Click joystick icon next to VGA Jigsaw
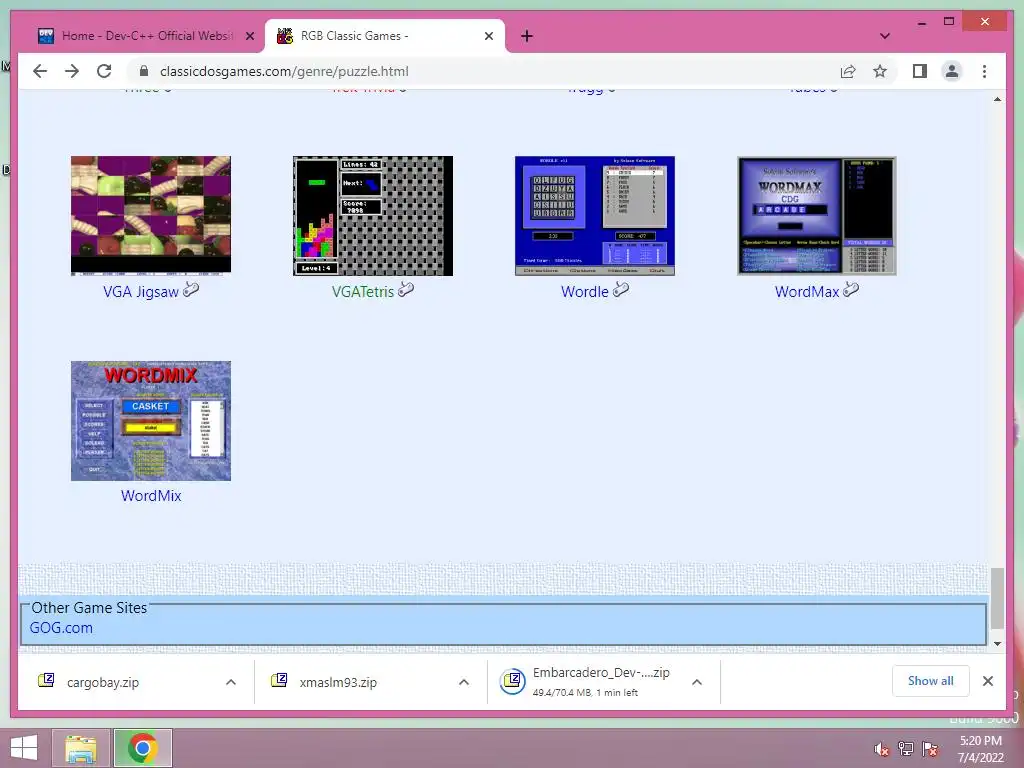Viewport: 1024px width, 768px height. (191, 289)
